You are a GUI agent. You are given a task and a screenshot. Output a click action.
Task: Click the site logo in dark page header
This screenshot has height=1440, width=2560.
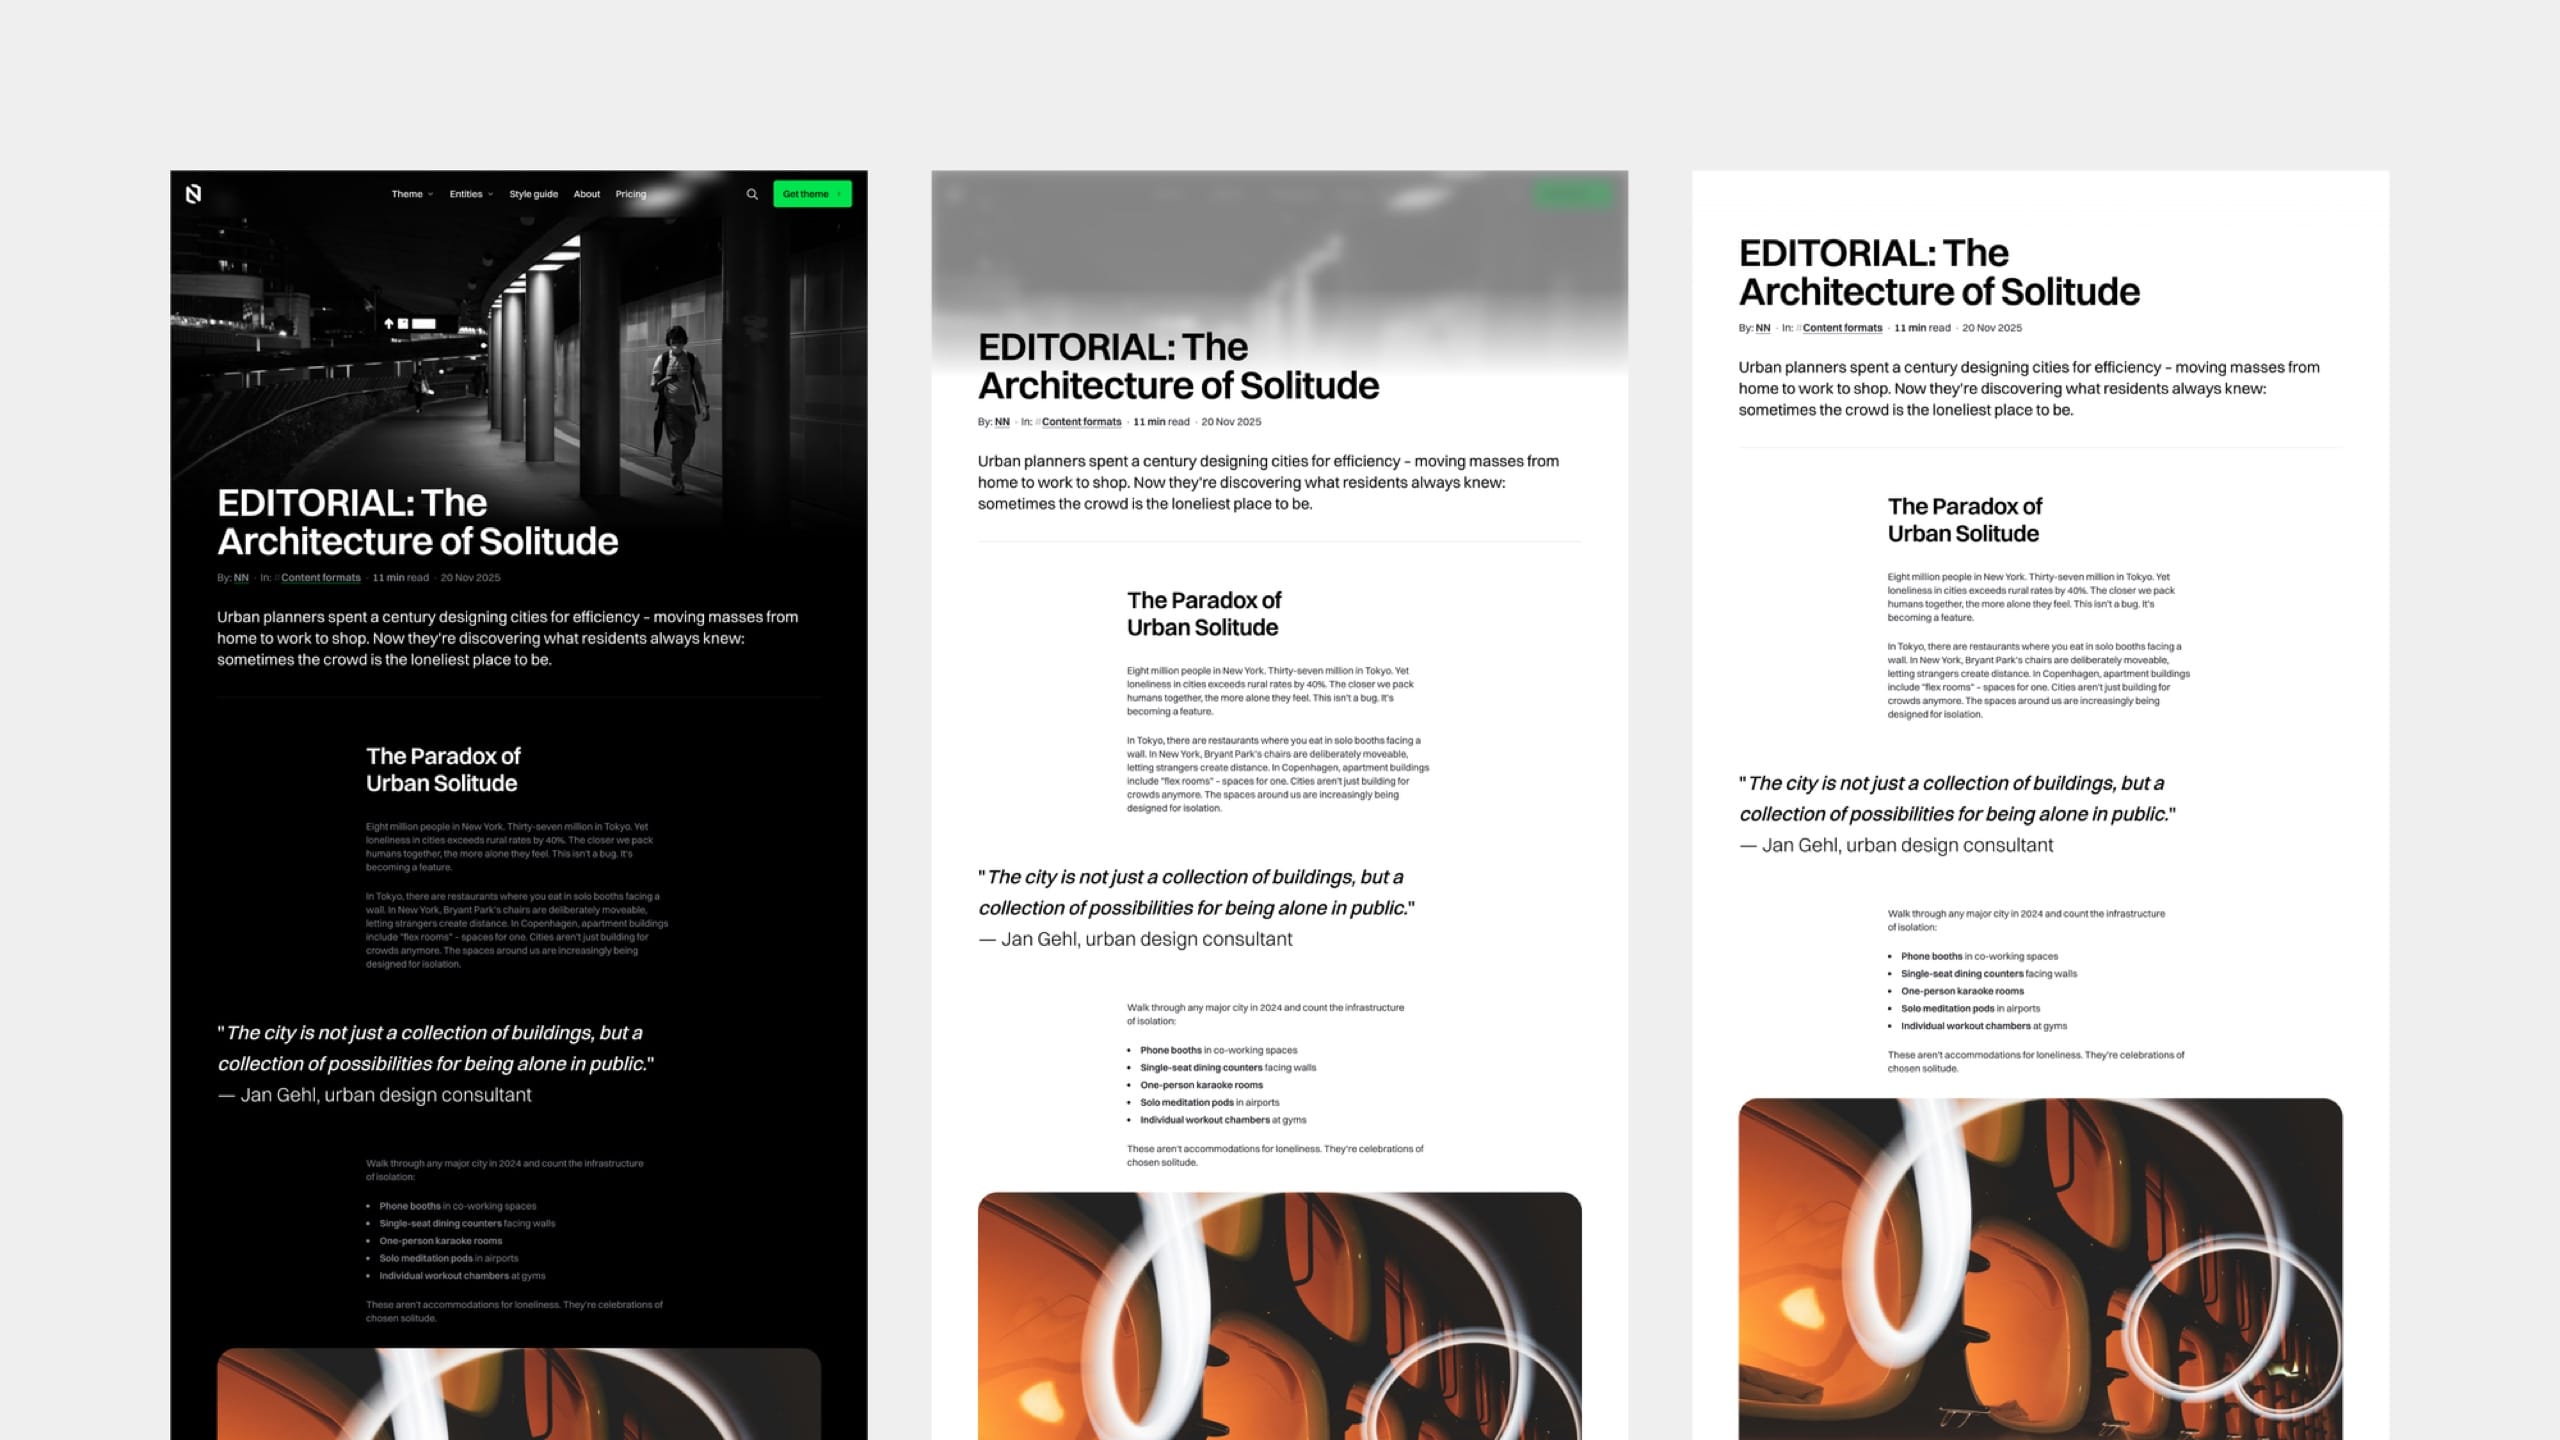(x=194, y=194)
